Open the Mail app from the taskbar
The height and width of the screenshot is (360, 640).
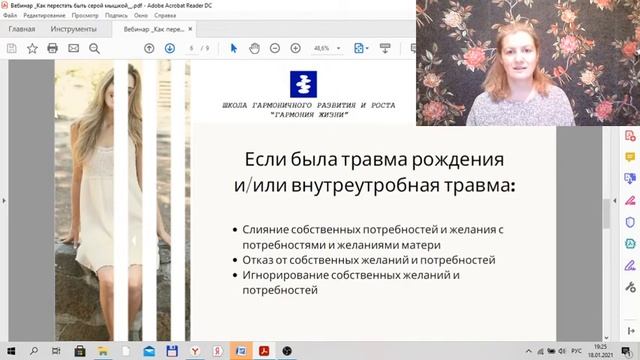click(149, 351)
